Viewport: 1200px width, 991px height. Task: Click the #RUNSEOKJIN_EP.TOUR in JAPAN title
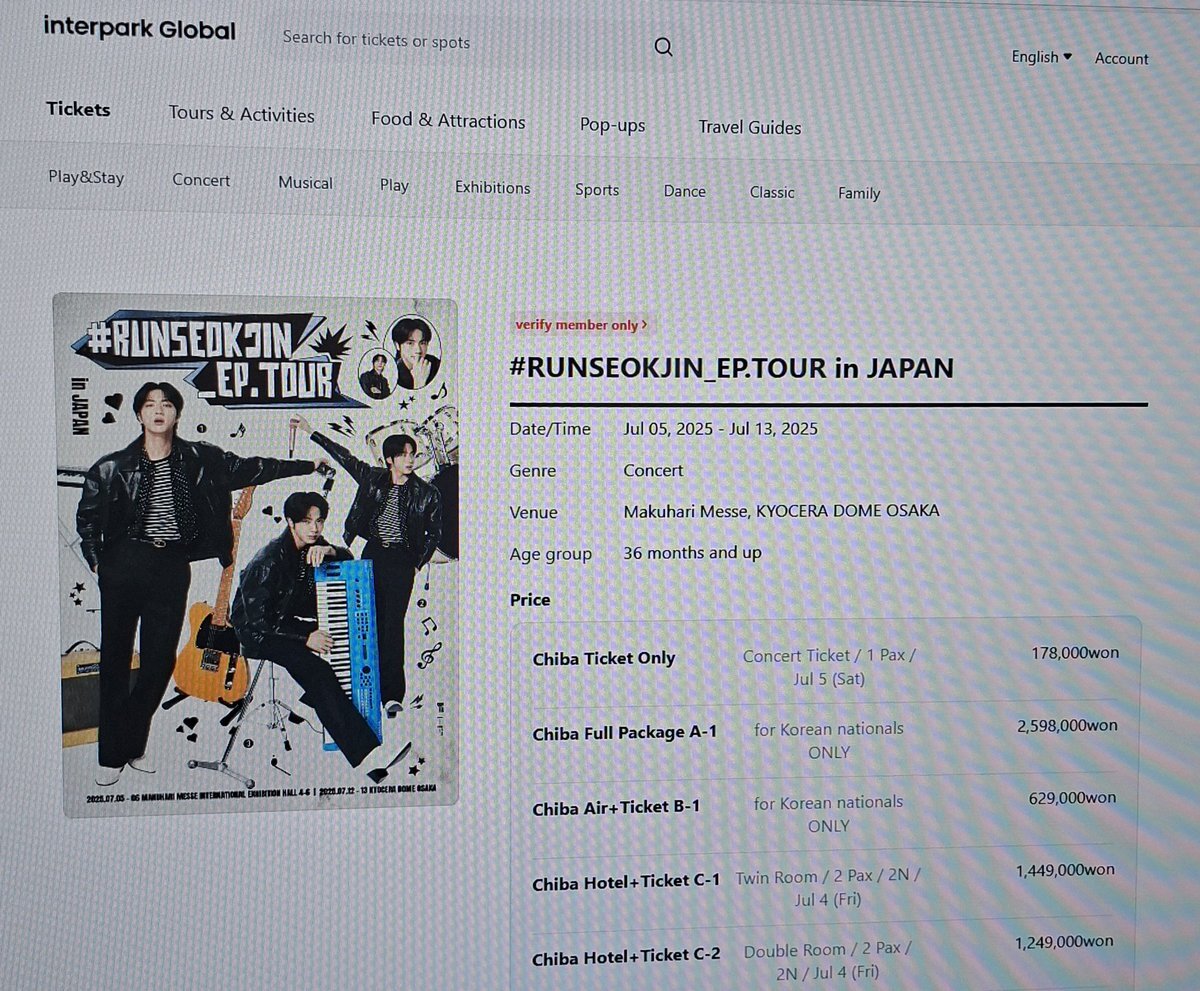[x=731, y=368]
